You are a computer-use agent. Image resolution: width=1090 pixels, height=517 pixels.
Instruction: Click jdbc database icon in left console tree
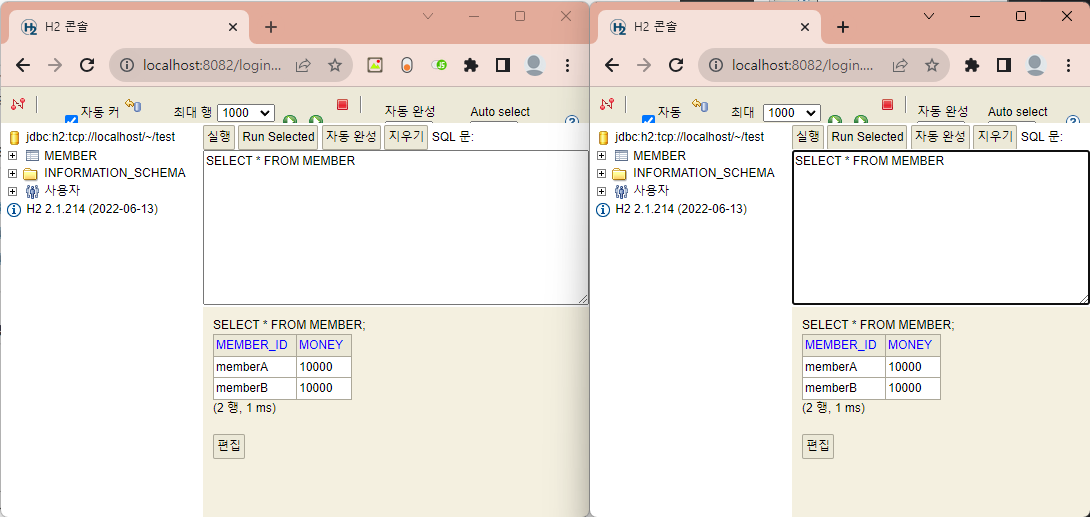[14, 138]
